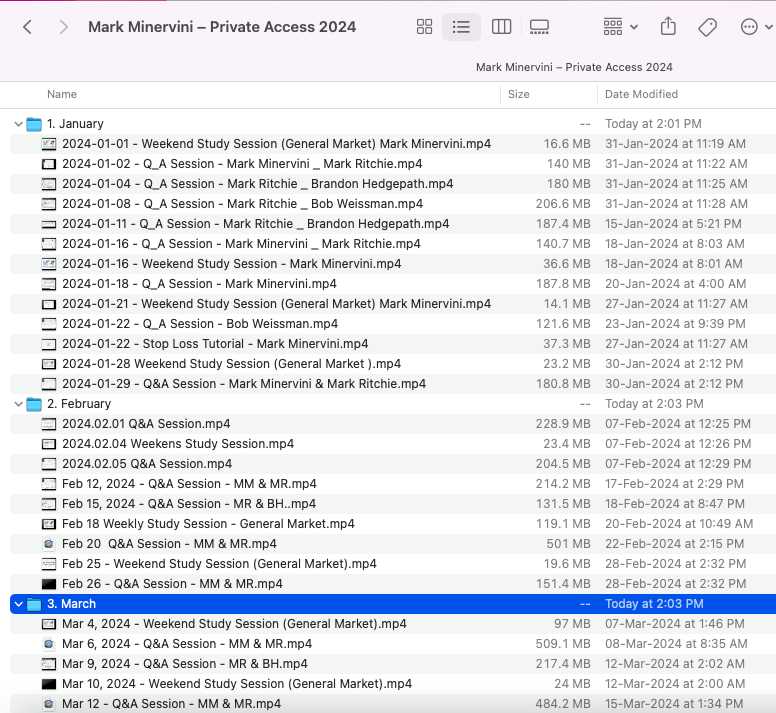The height and width of the screenshot is (713, 776).
Task: Select the 2024-01-16 Q_A Session file icon
Action: (48, 244)
